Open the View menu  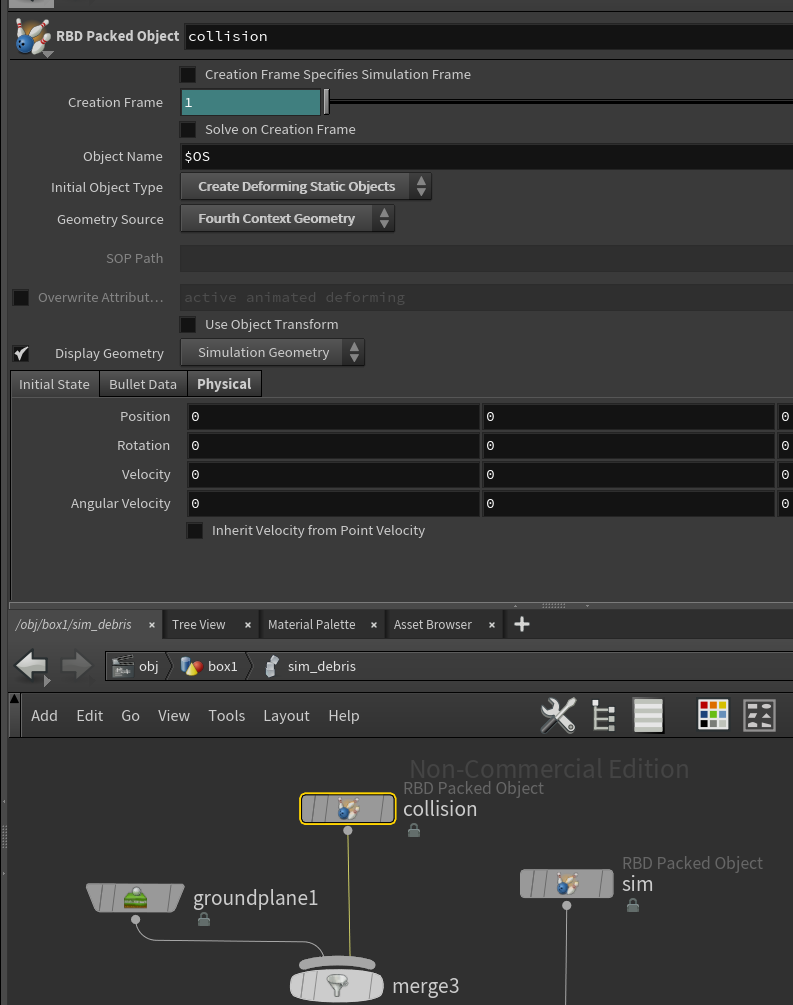click(174, 715)
